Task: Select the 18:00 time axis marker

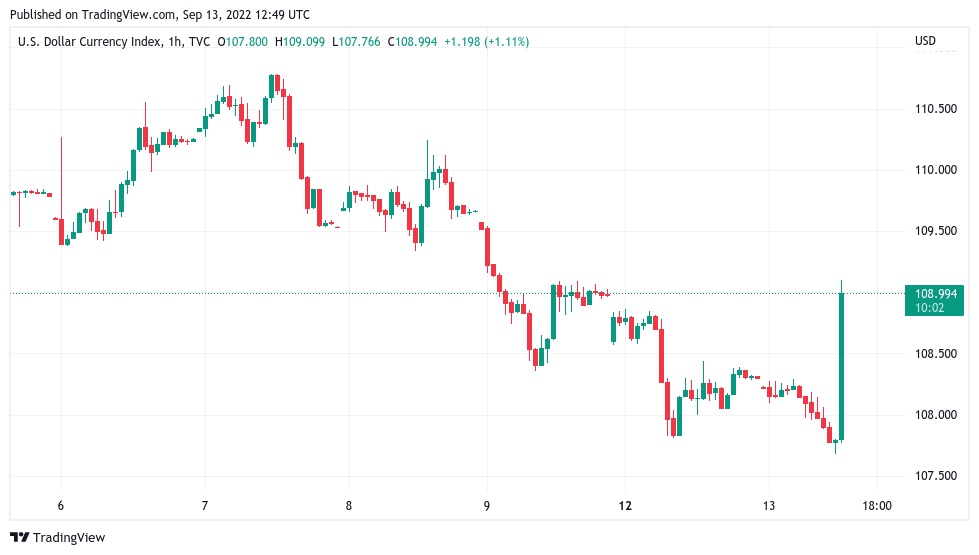Action: point(877,506)
